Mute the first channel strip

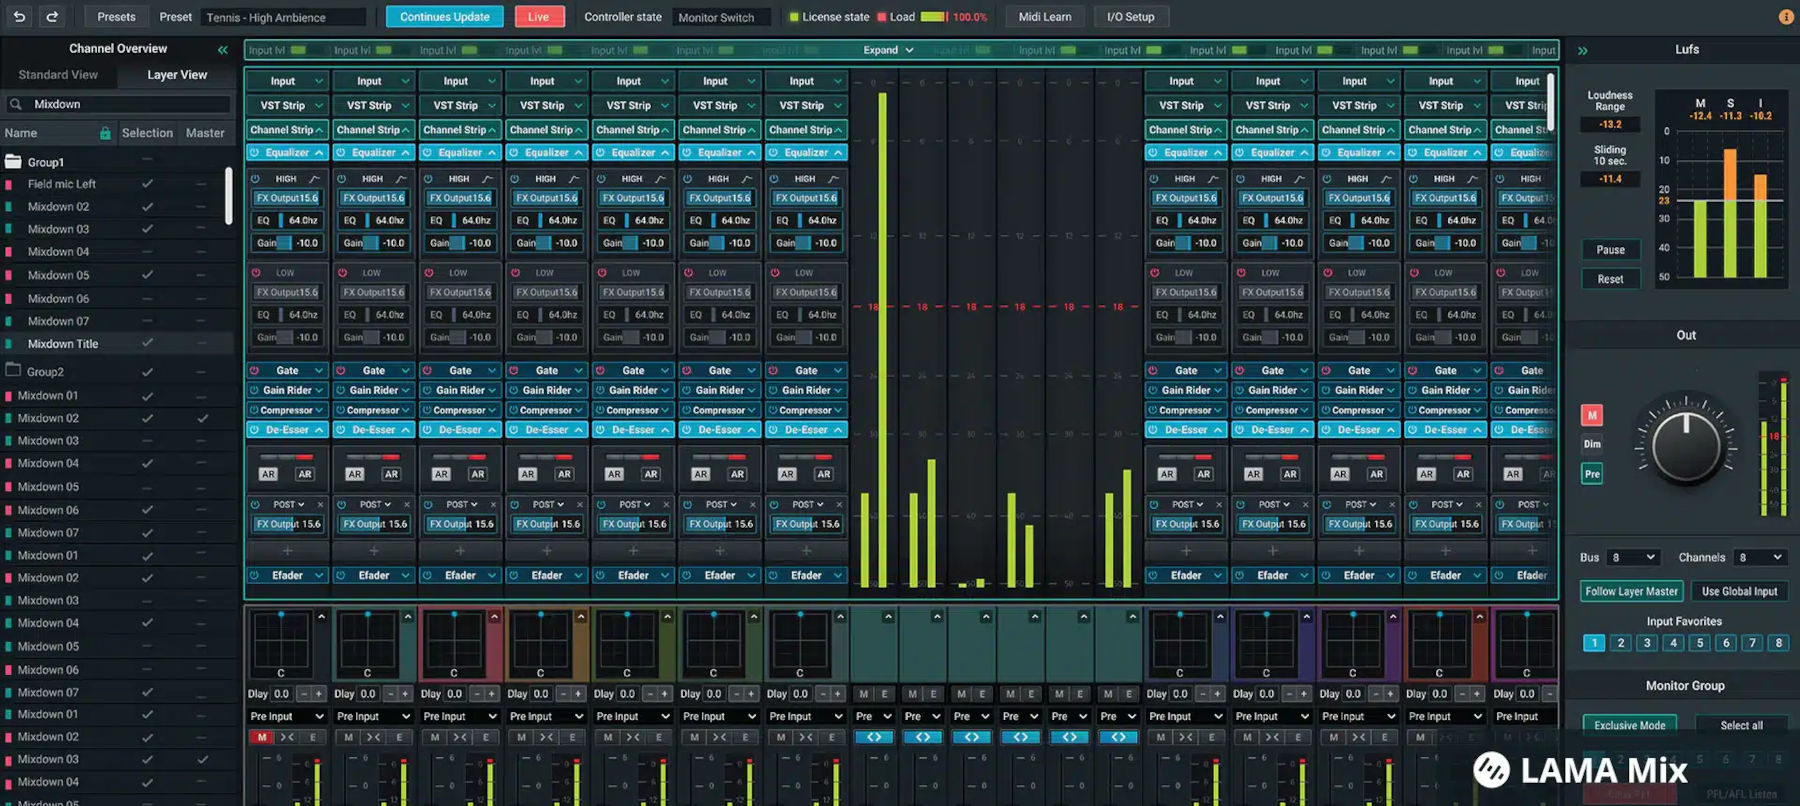pos(262,737)
